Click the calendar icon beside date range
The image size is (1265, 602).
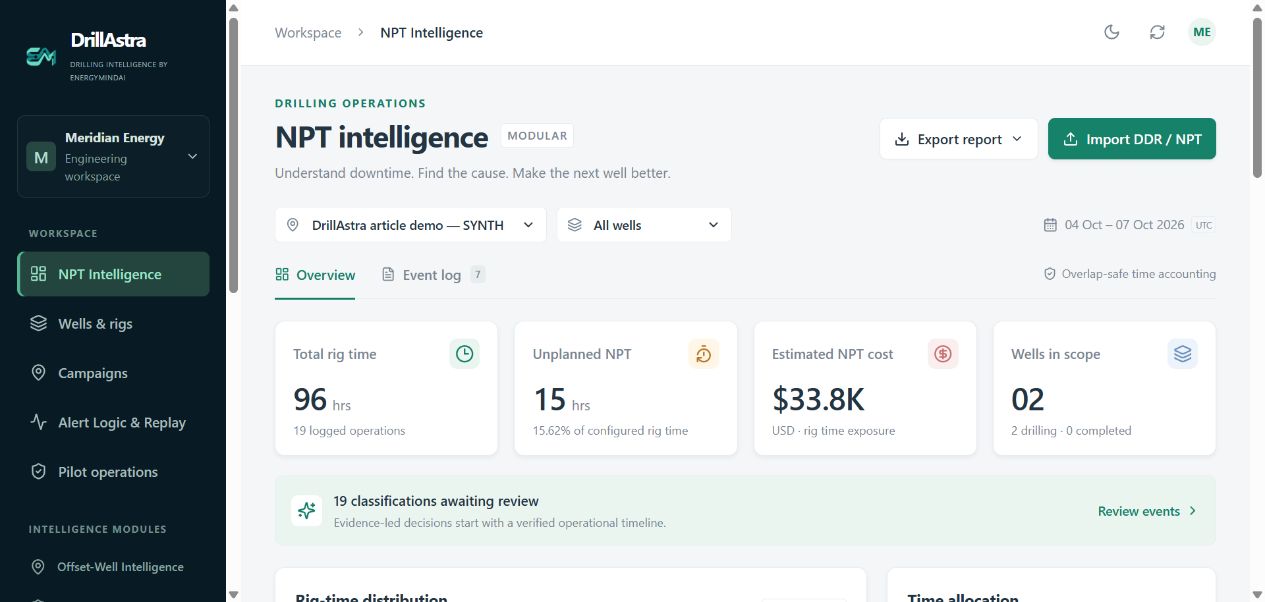[1050, 225]
